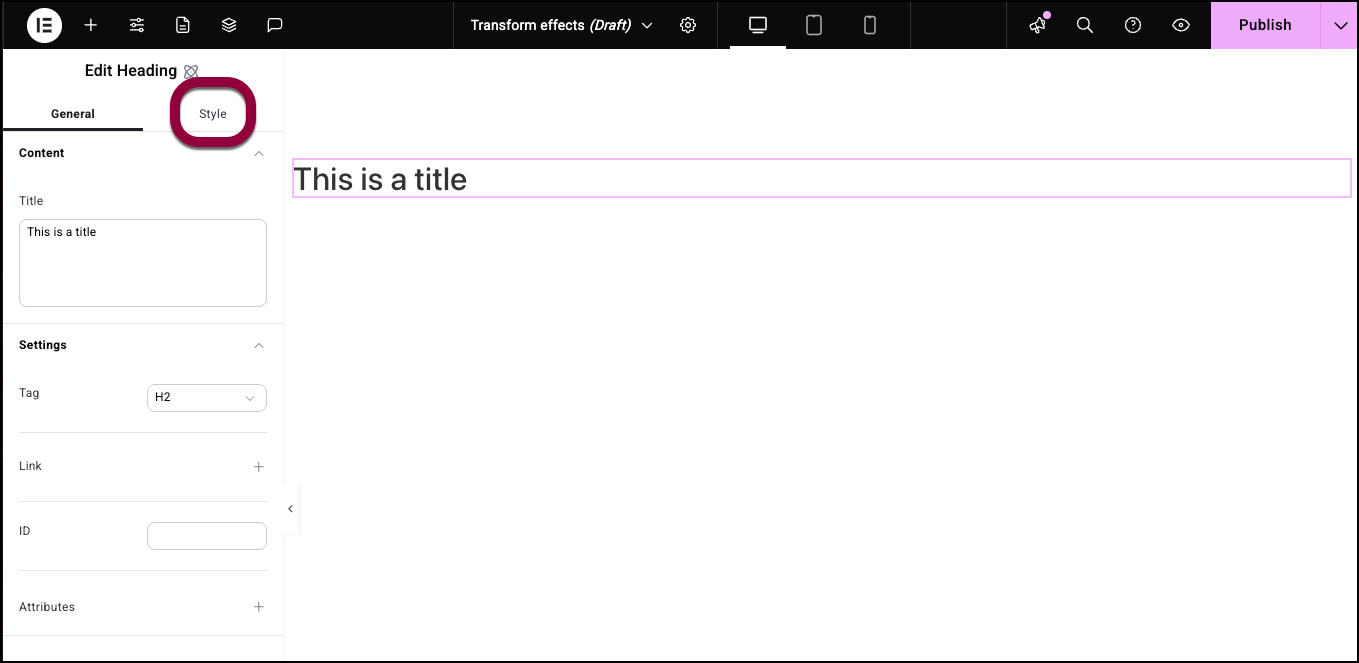
Task: Switch to mobile device view
Action: coord(870,25)
